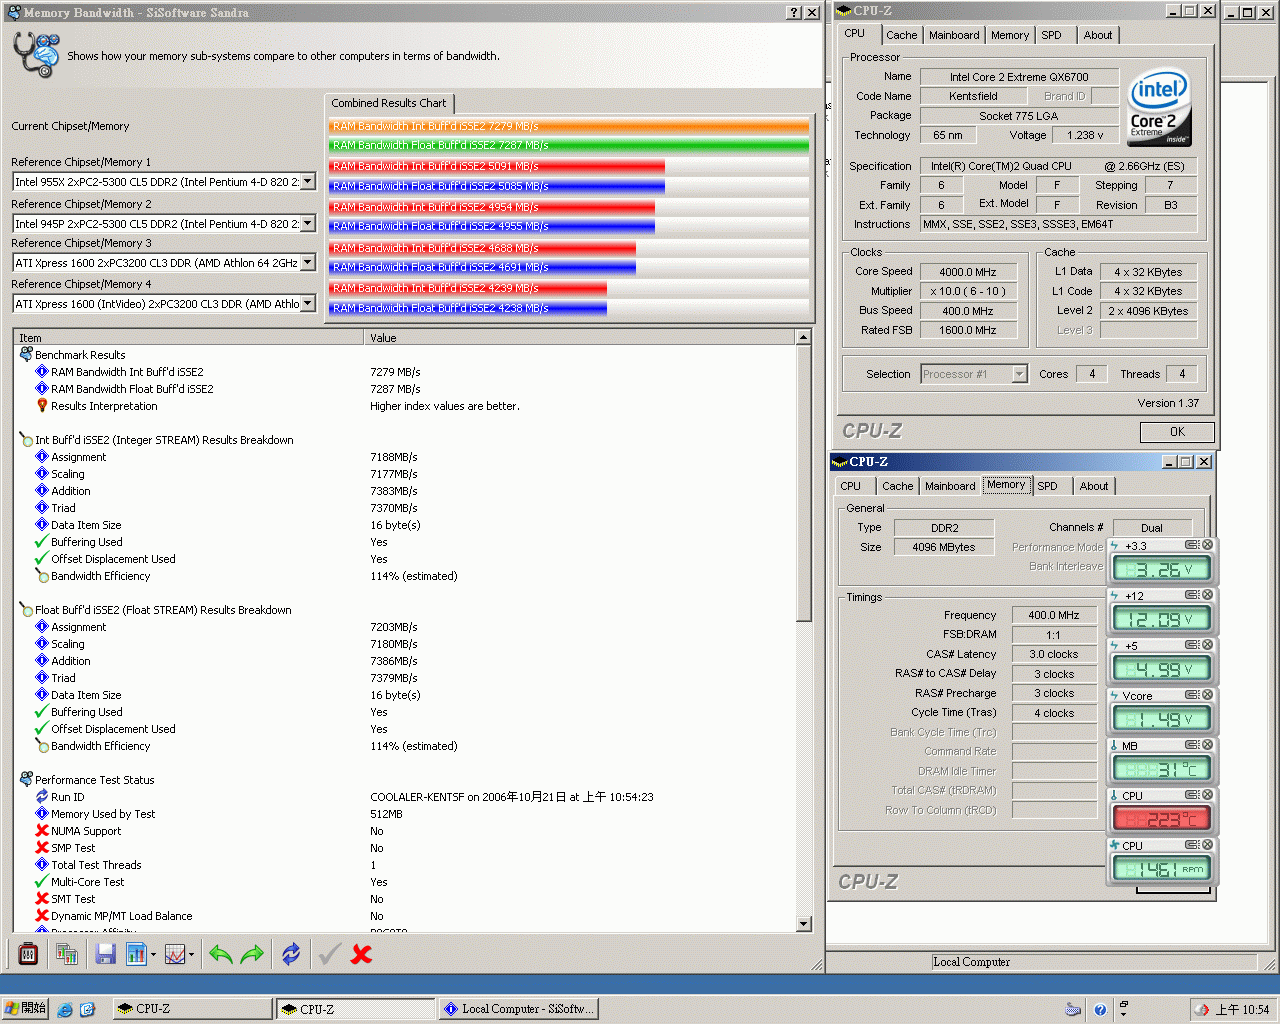The image size is (1280, 1024).
Task: Open the line graph icon dropdown arrow
Action: pos(191,955)
